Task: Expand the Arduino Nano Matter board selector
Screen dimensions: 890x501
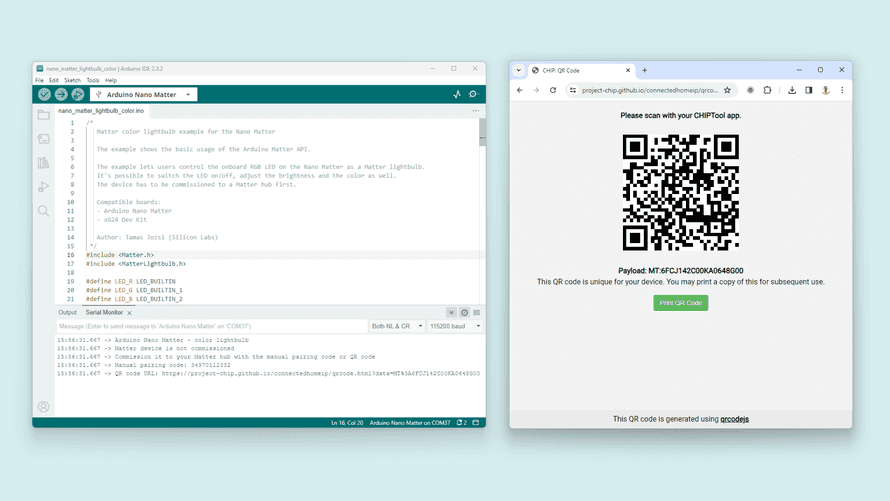Action: [144, 94]
